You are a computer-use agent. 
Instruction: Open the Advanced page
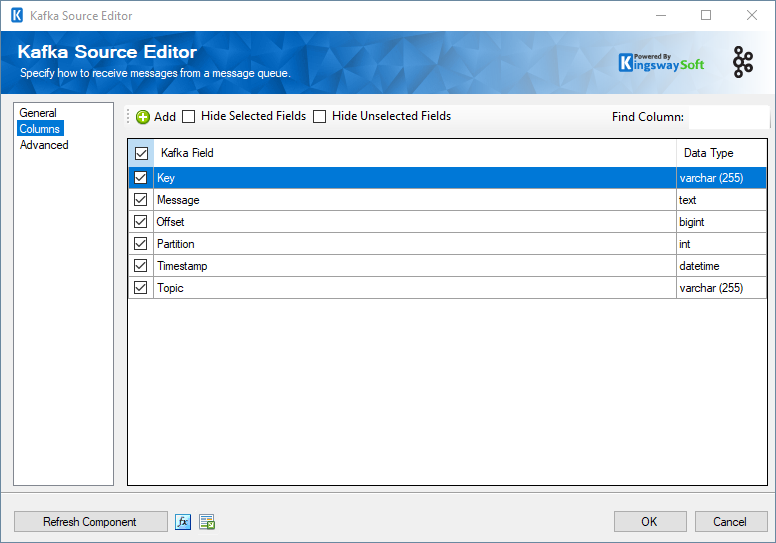tap(44, 145)
